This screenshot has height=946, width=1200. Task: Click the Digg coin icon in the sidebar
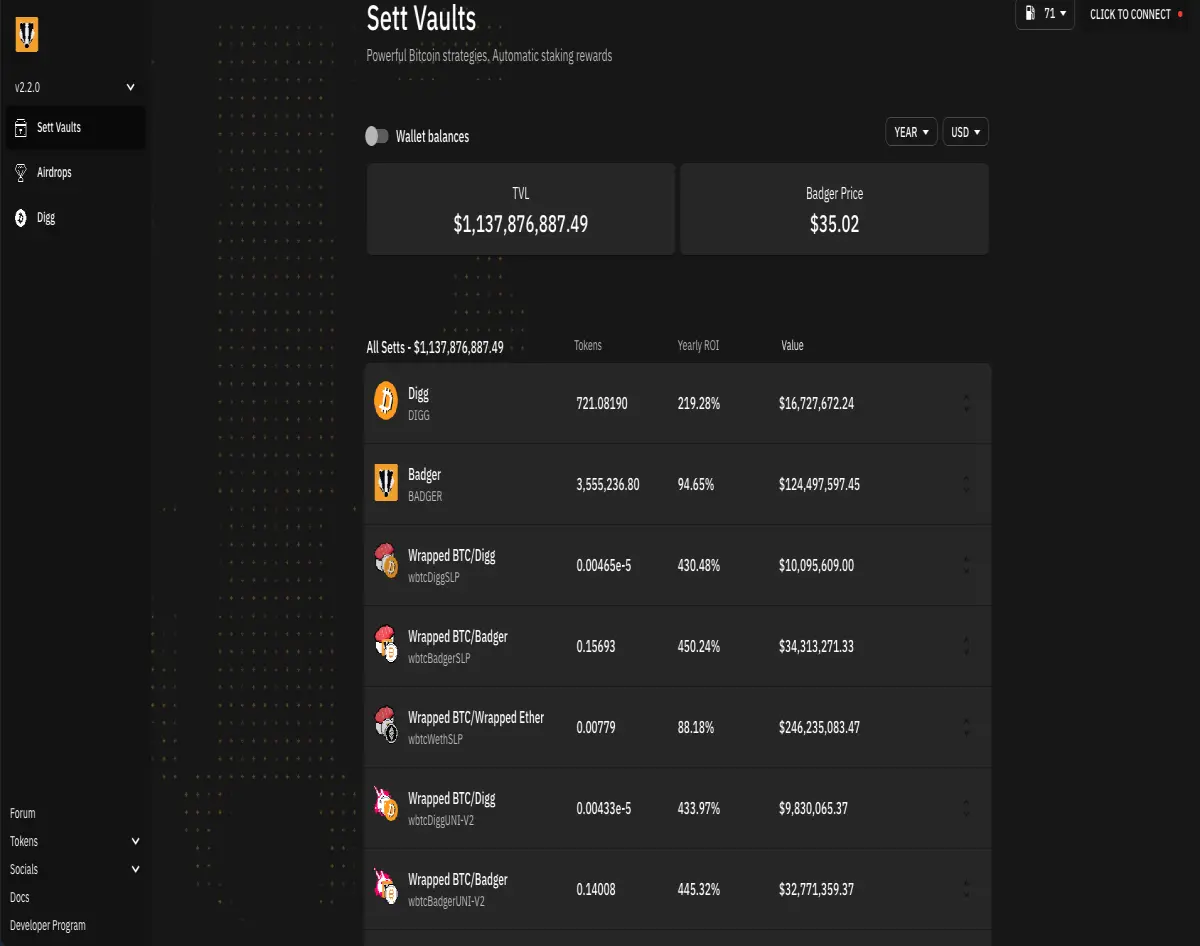[21, 218]
